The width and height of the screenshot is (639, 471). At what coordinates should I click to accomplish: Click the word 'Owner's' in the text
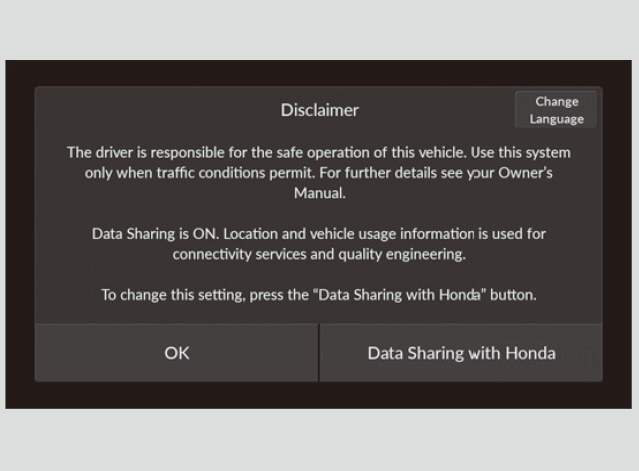[525, 173]
